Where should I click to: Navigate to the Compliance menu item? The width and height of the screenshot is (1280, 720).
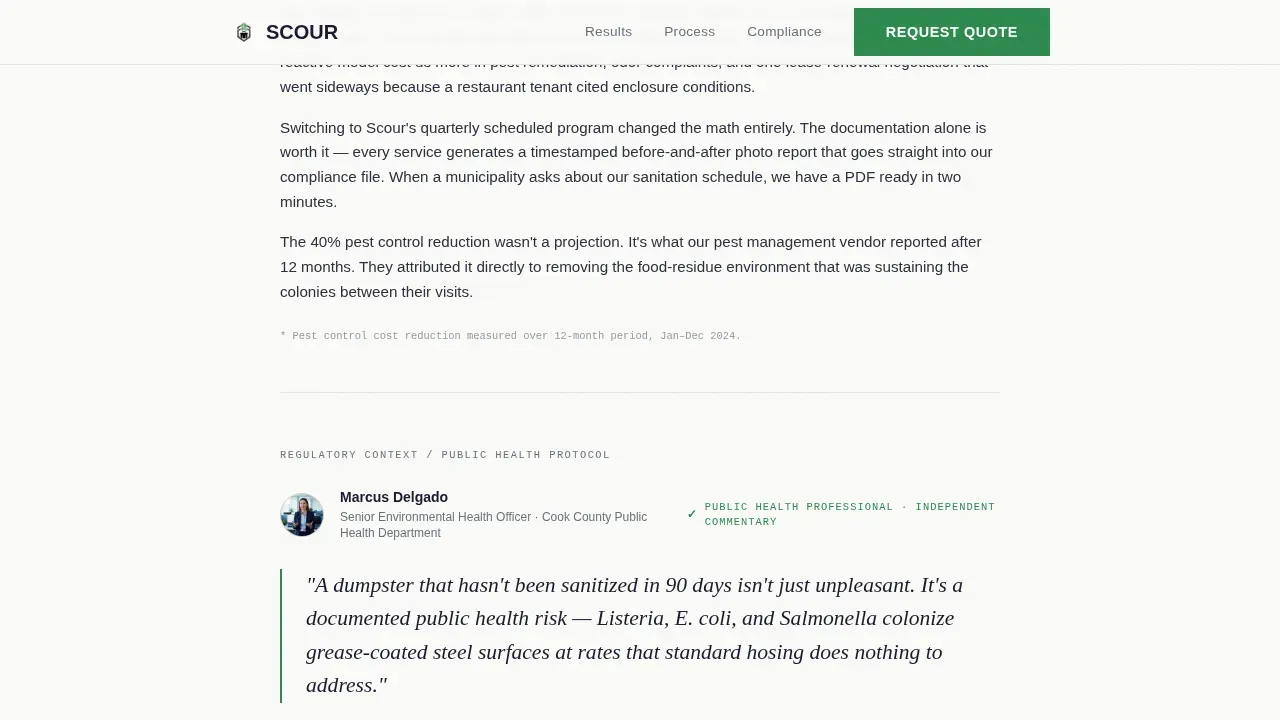pos(784,32)
